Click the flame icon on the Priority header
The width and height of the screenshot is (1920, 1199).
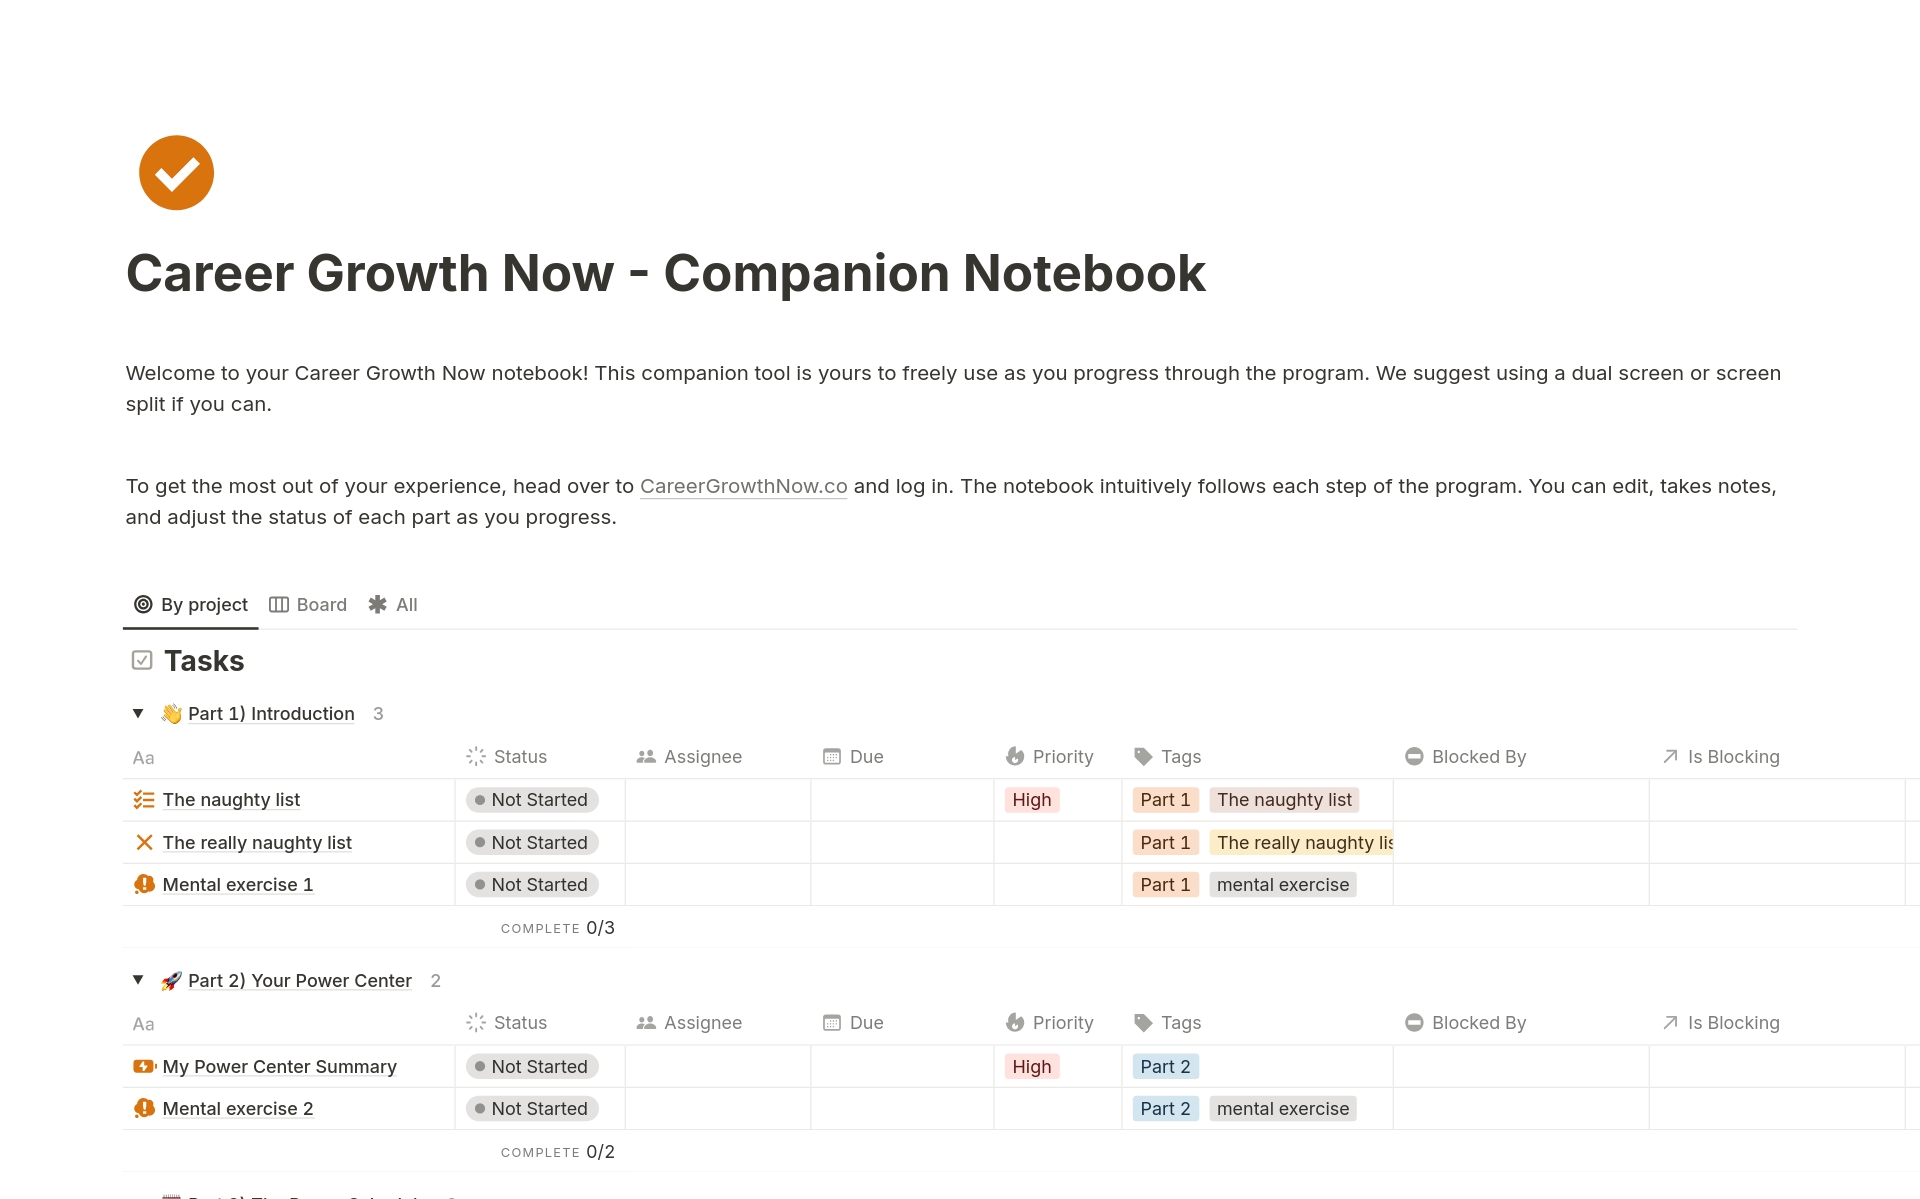click(x=1016, y=757)
